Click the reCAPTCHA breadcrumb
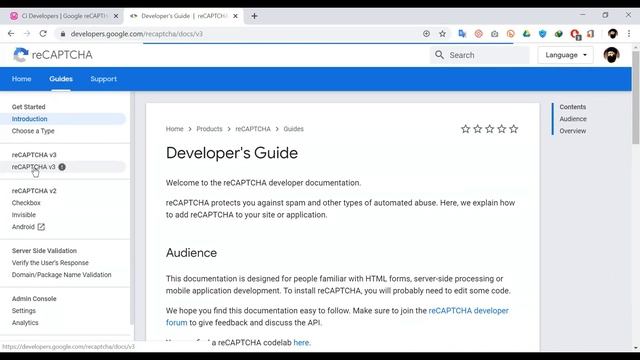Screen dimensions: 640x360 [253, 129]
